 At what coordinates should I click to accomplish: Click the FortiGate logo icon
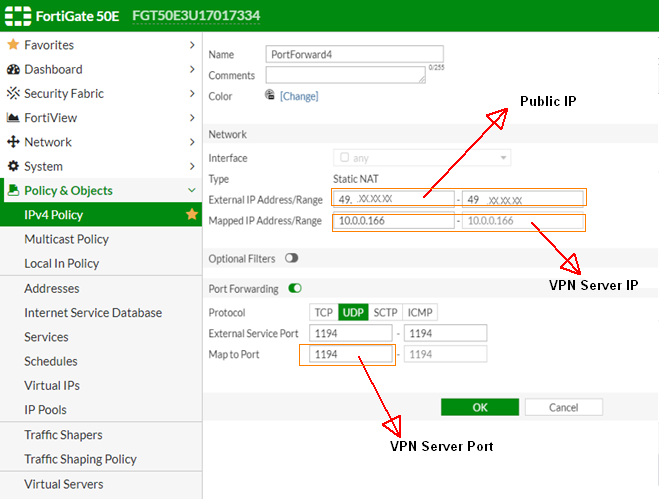[18, 16]
